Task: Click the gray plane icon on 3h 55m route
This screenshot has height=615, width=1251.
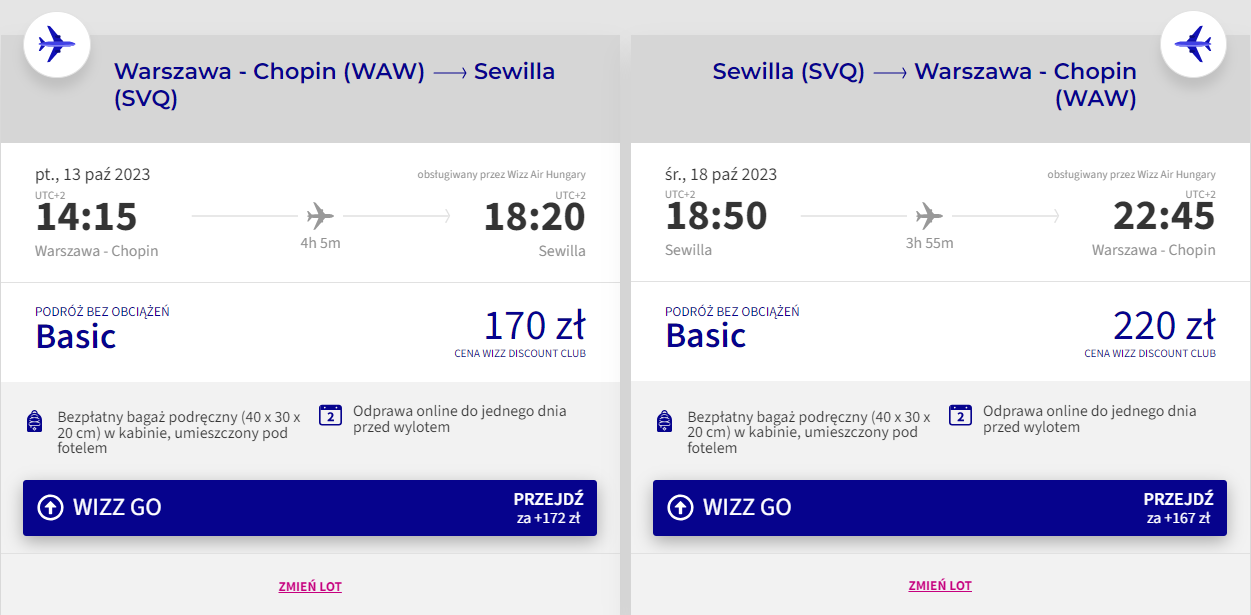Action: coord(929,215)
